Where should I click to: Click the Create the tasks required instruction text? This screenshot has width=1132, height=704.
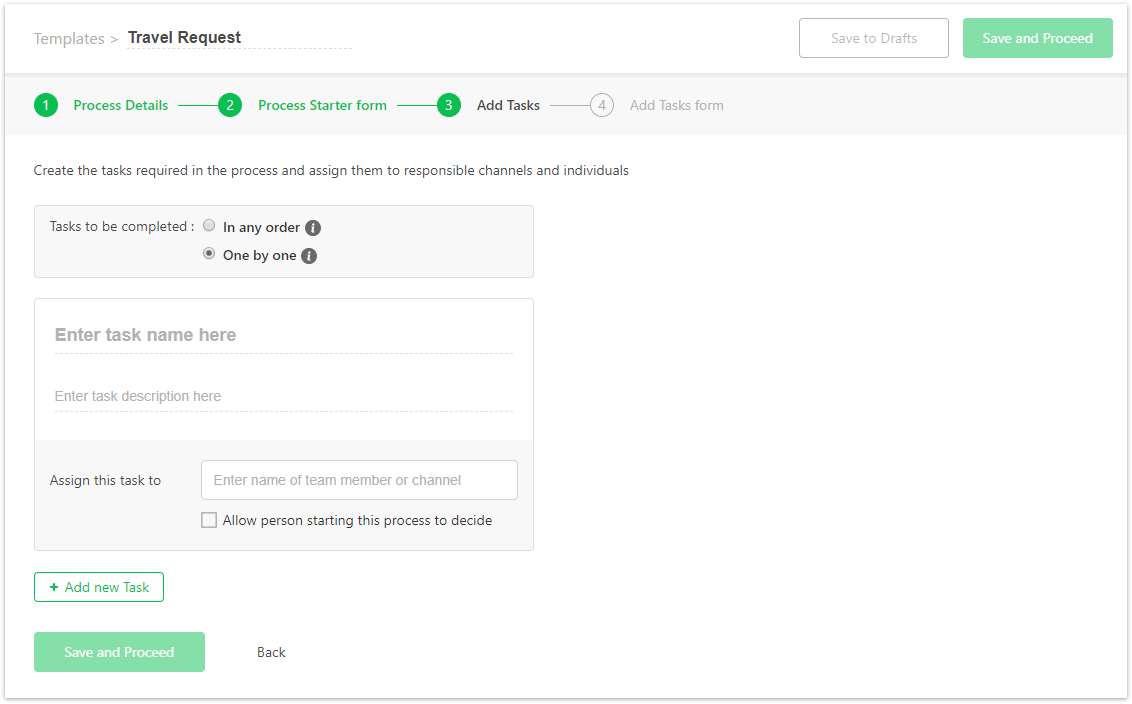click(x=331, y=170)
